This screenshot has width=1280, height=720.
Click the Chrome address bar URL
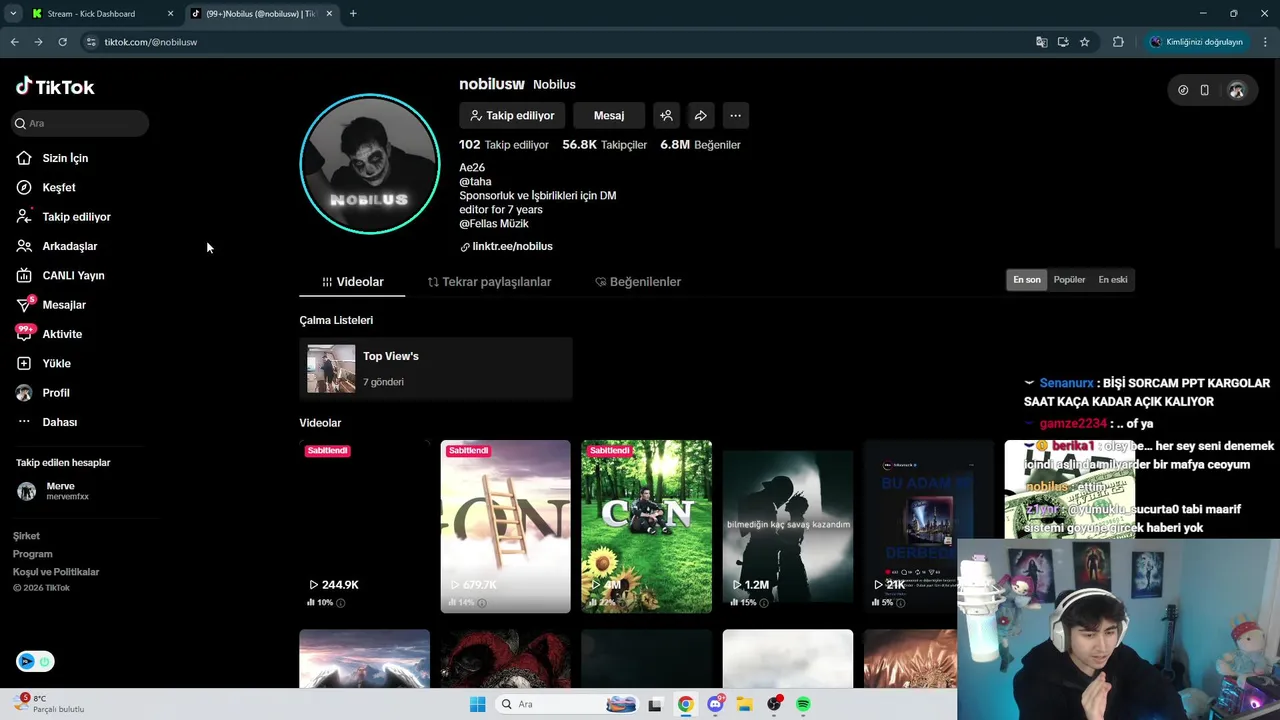click(x=150, y=42)
